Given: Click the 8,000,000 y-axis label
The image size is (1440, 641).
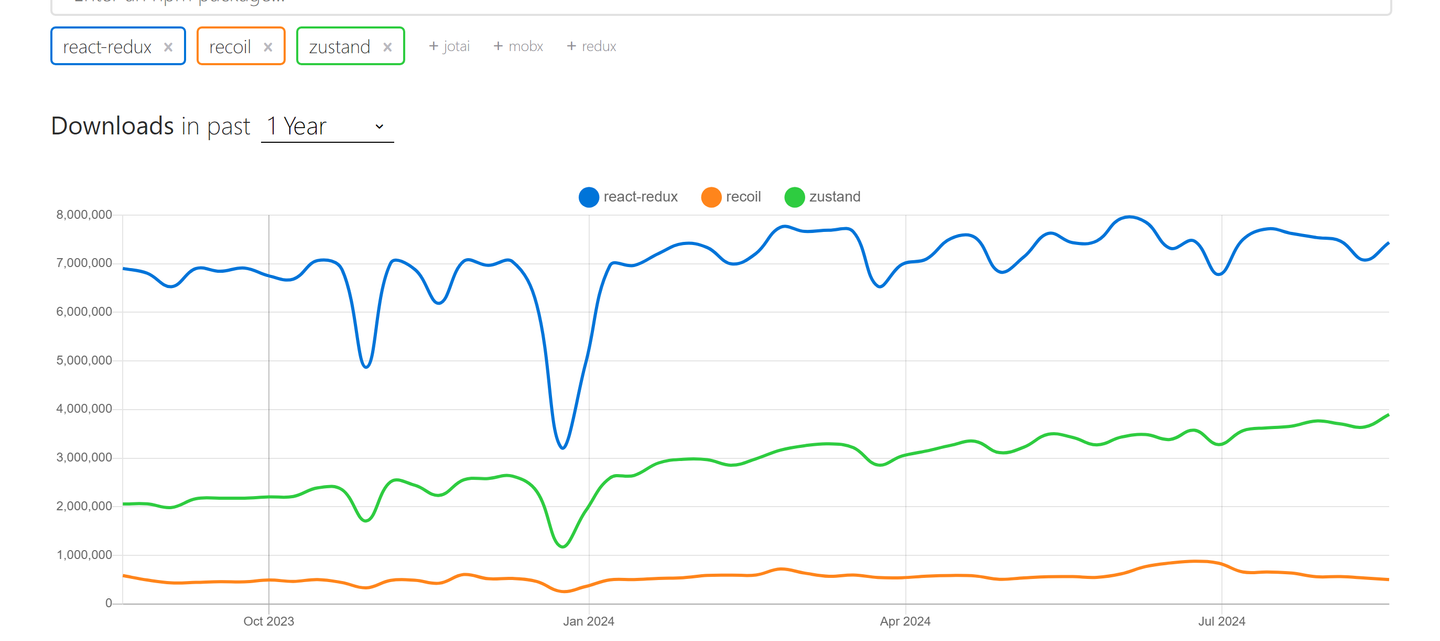Looking at the screenshot, I should (x=84, y=215).
